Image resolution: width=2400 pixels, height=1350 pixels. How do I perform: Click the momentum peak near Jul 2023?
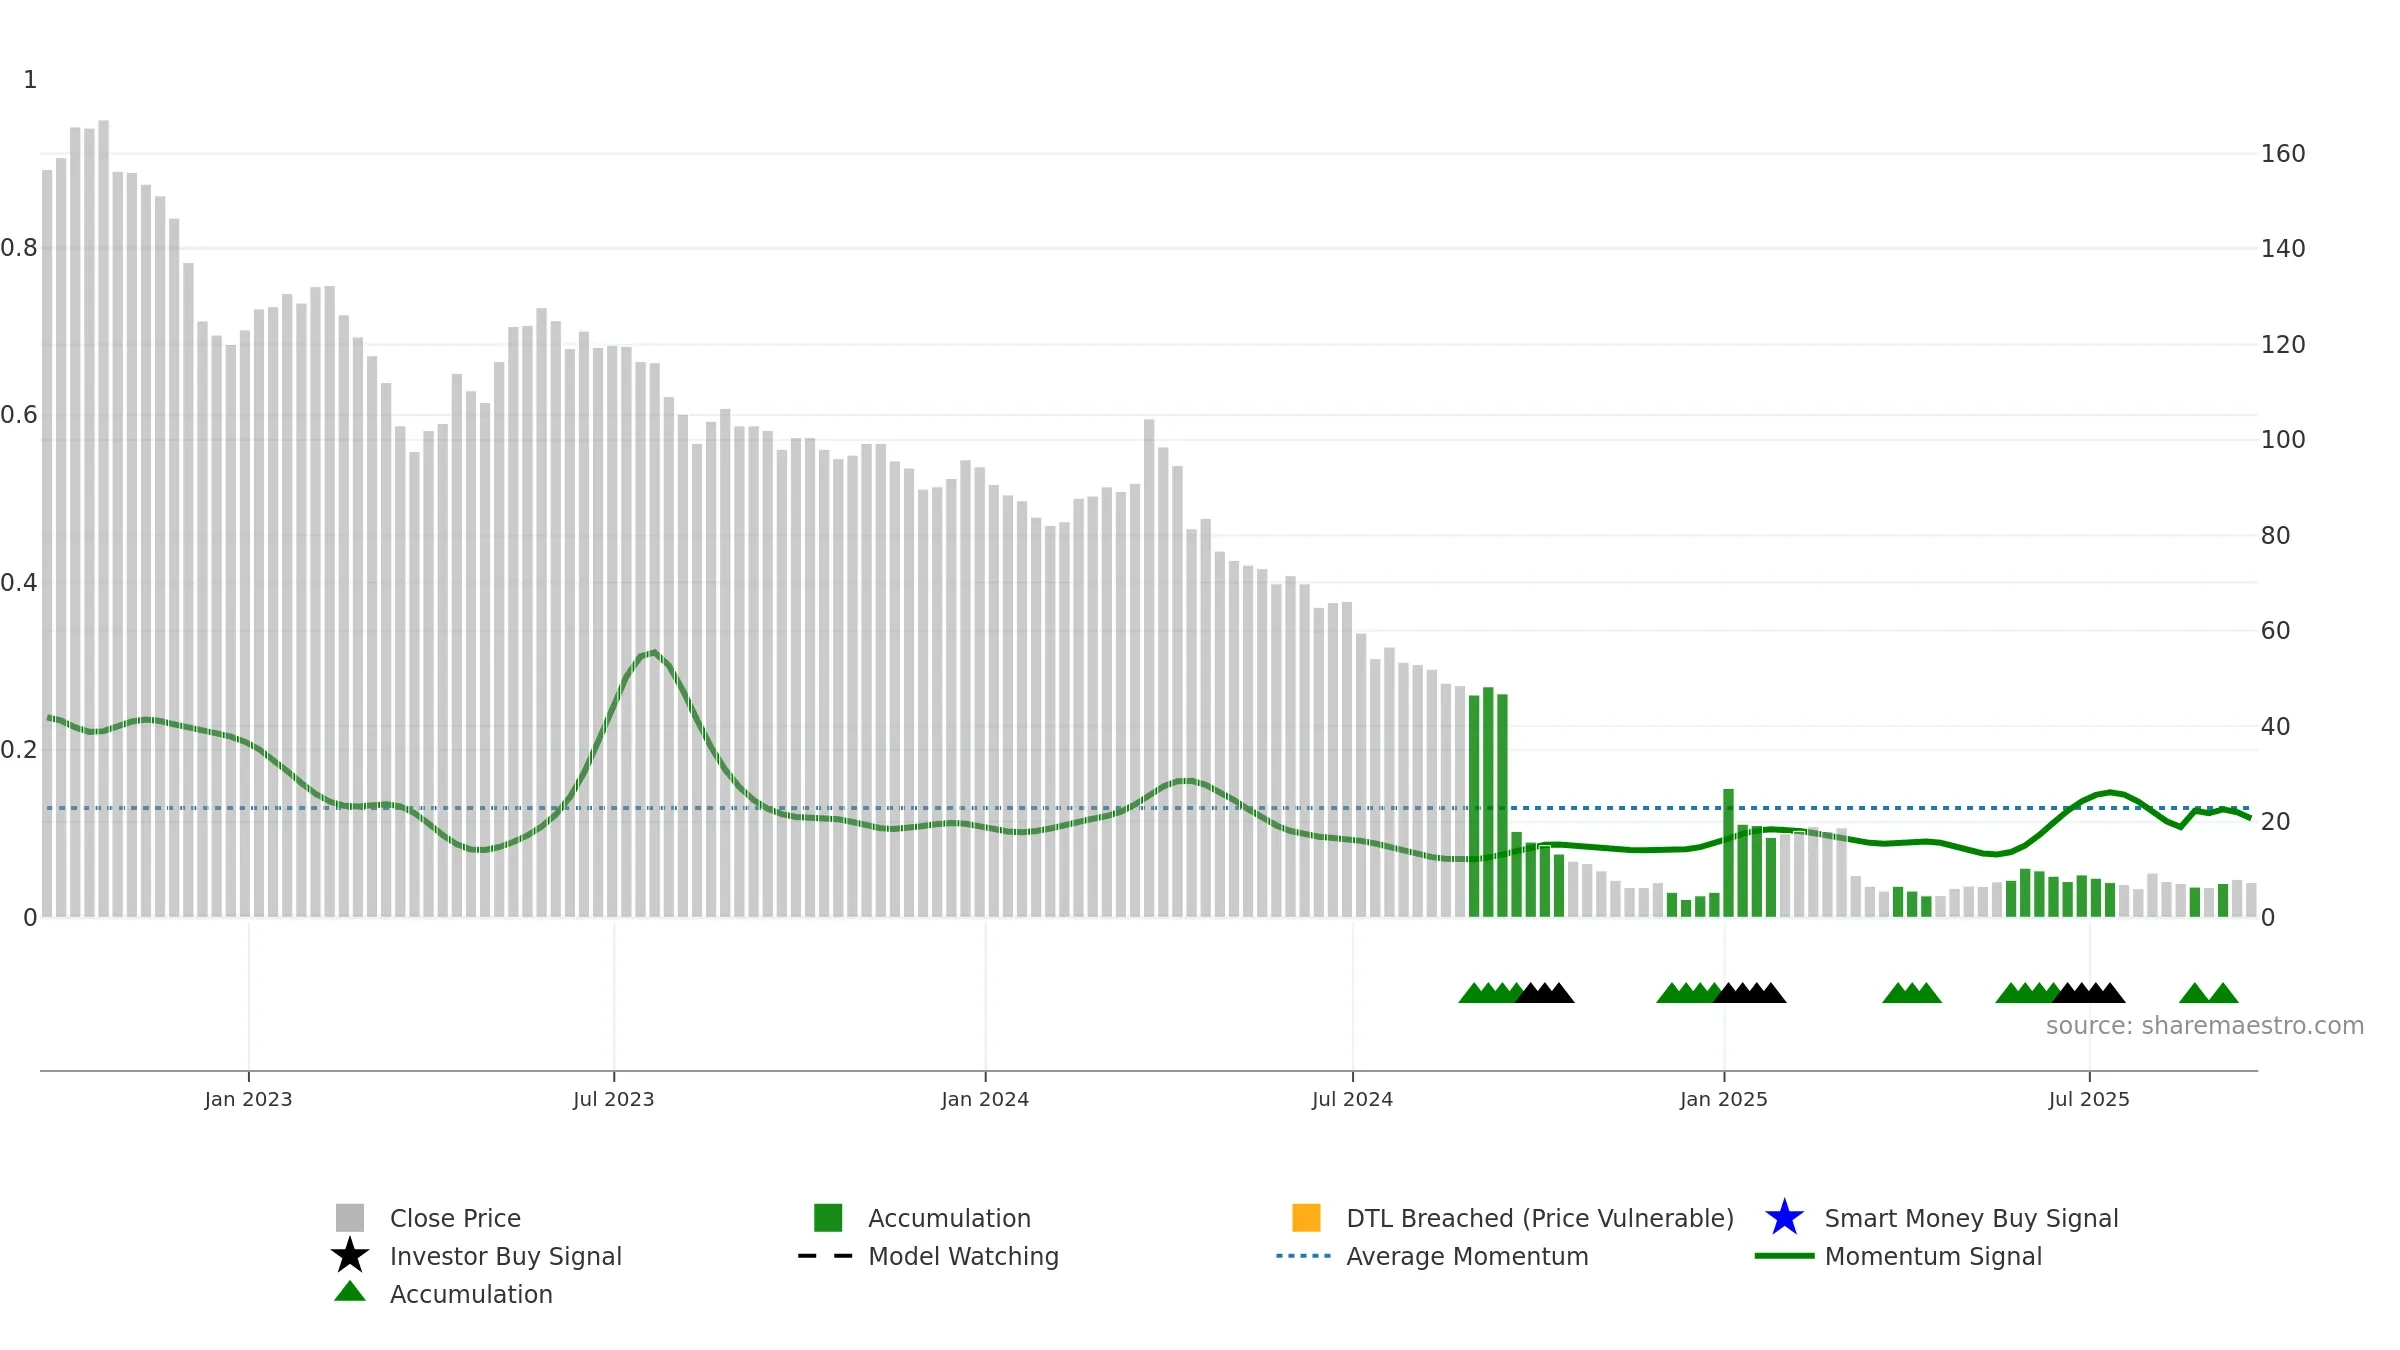(x=653, y=653)
